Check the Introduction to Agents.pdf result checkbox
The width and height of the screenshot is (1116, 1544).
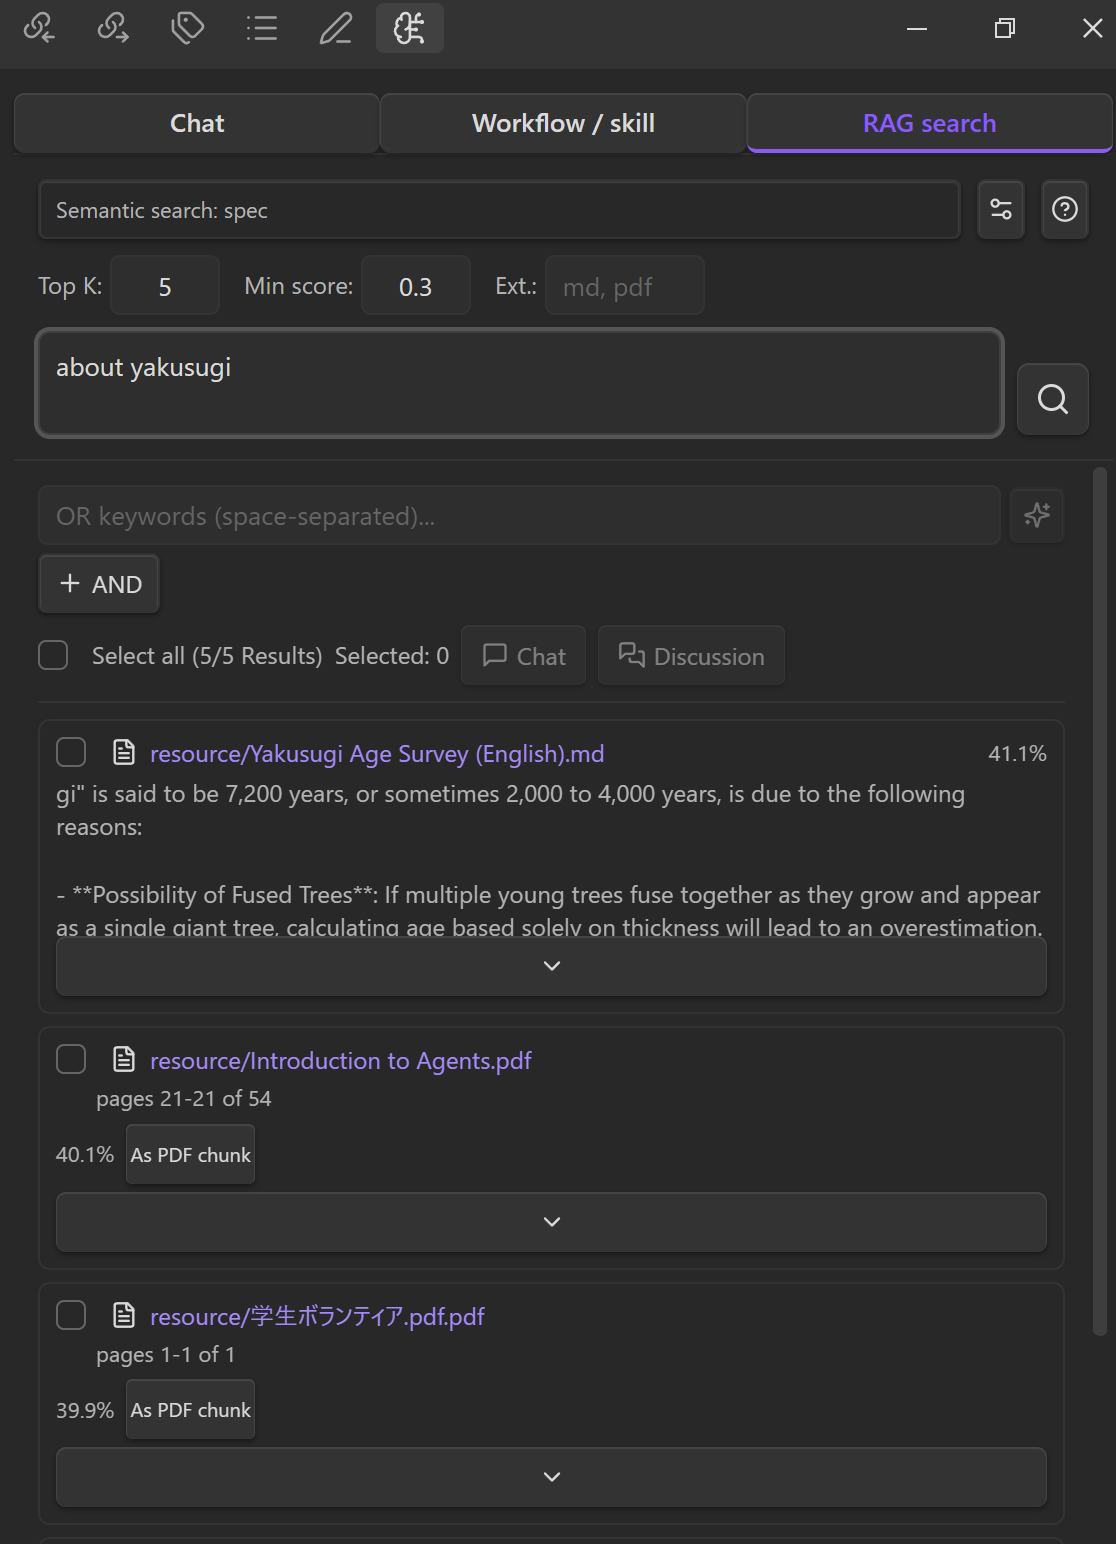pyautogui.click(x=71, y=1059)
